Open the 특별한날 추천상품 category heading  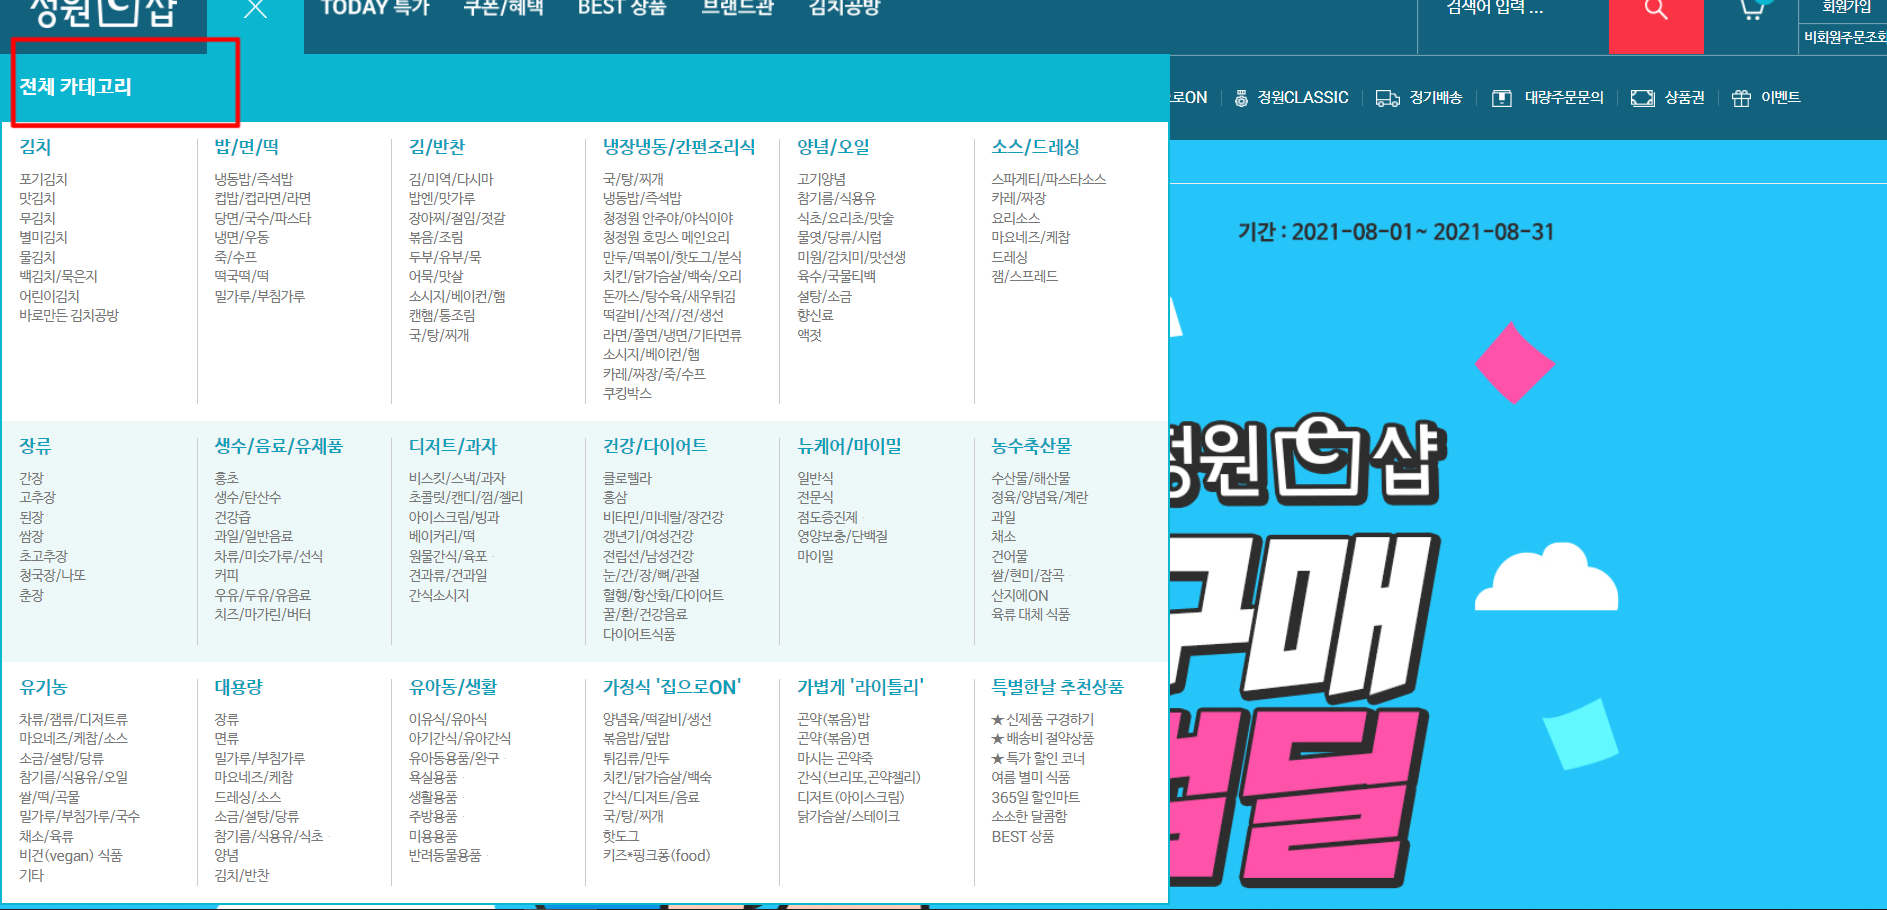[1057, 687]
